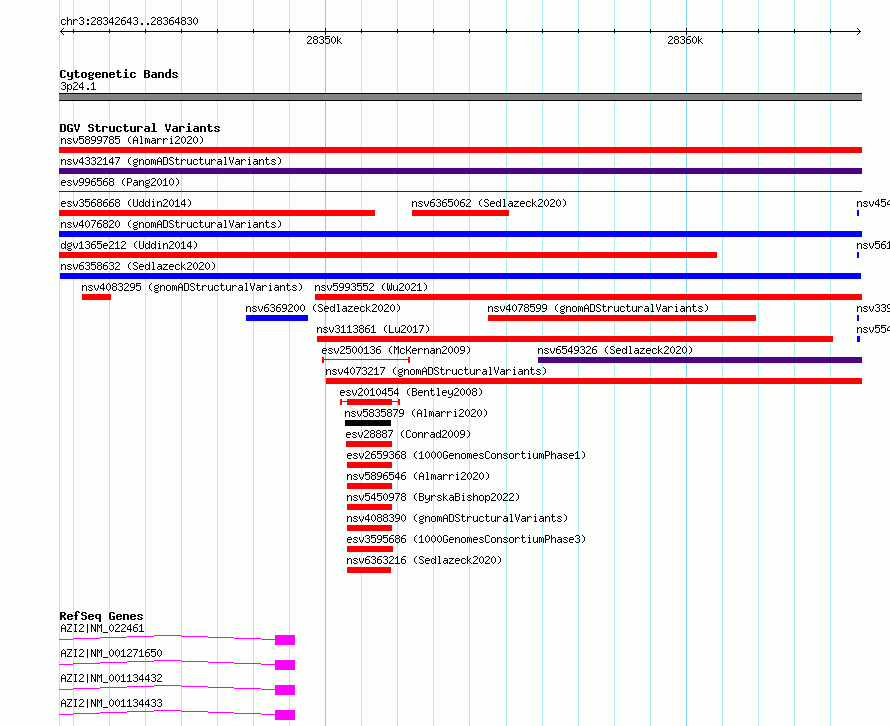Click the right arrow of the ruler

[858, 32]
